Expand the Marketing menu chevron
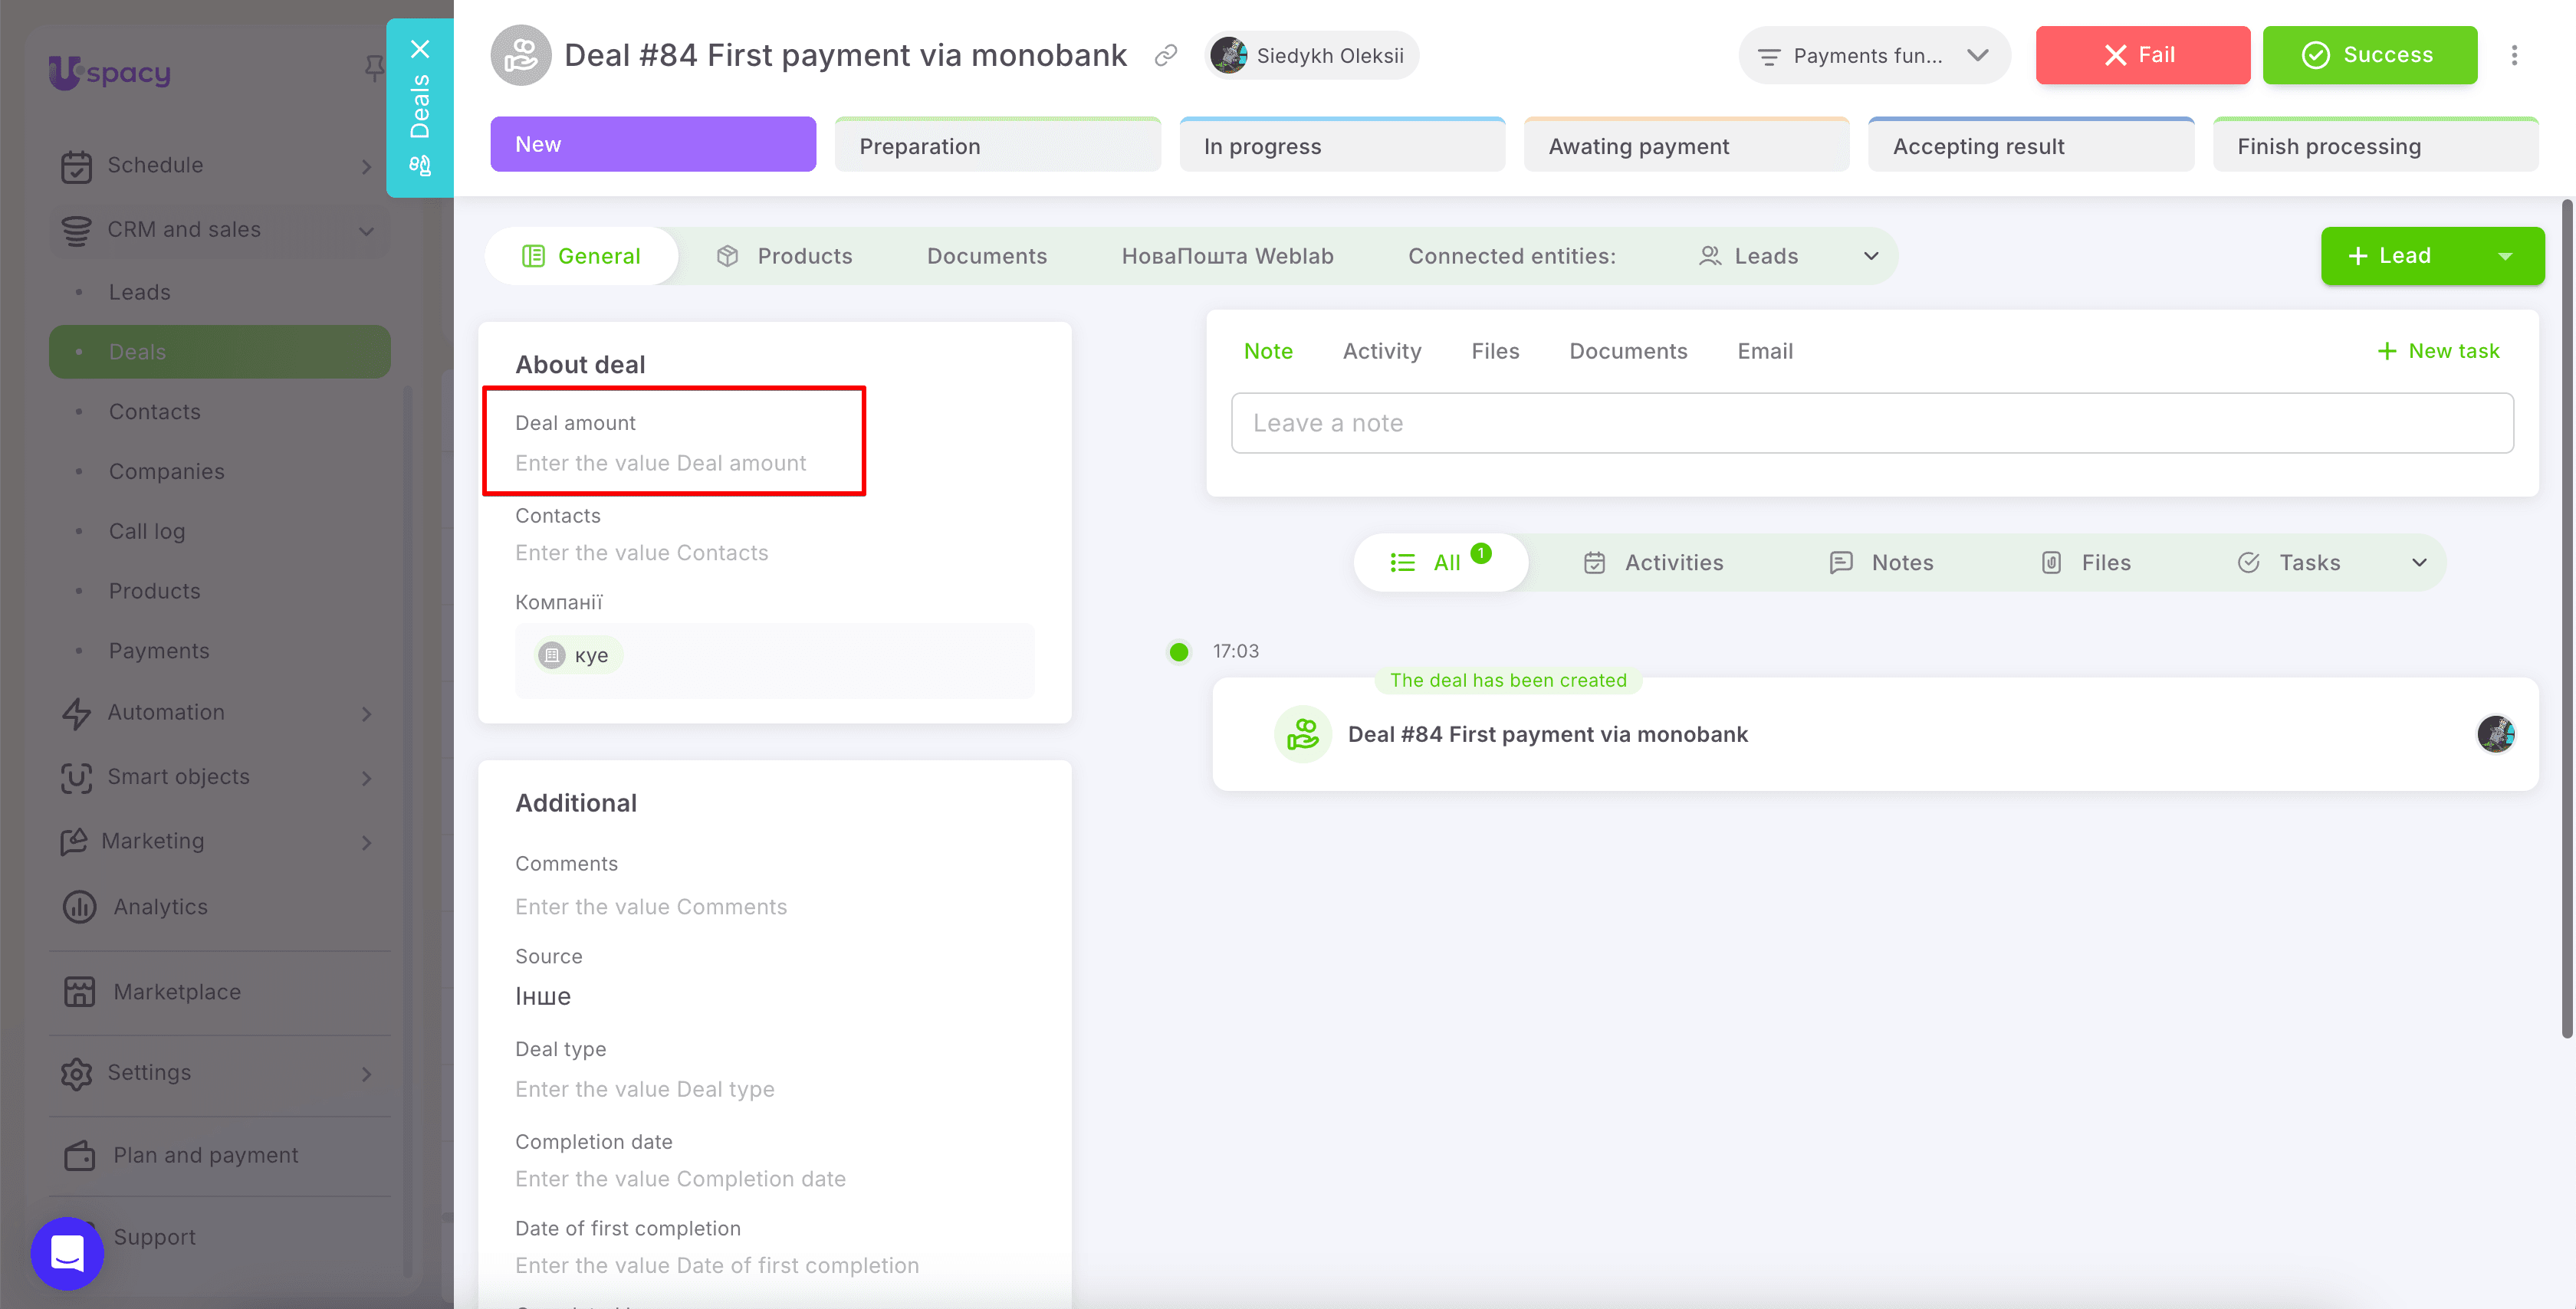Image resolution: width=2576 pixels, height=1309 pixels. coord(367,843)
